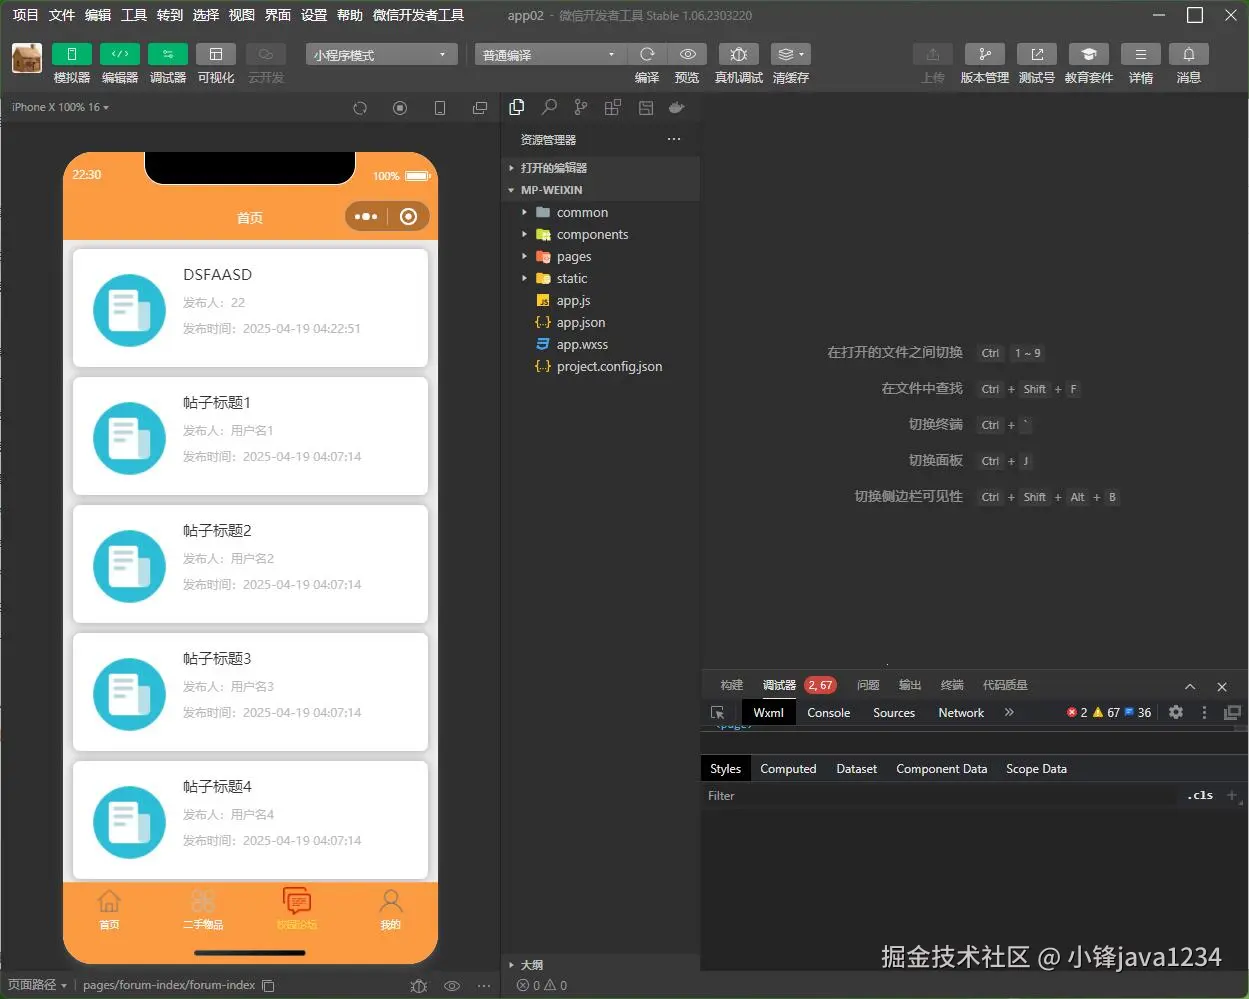Open the Docker whale sidebar icon
Image resolution: width=1249 pixels, height=999 pixels.
point(677,107)
